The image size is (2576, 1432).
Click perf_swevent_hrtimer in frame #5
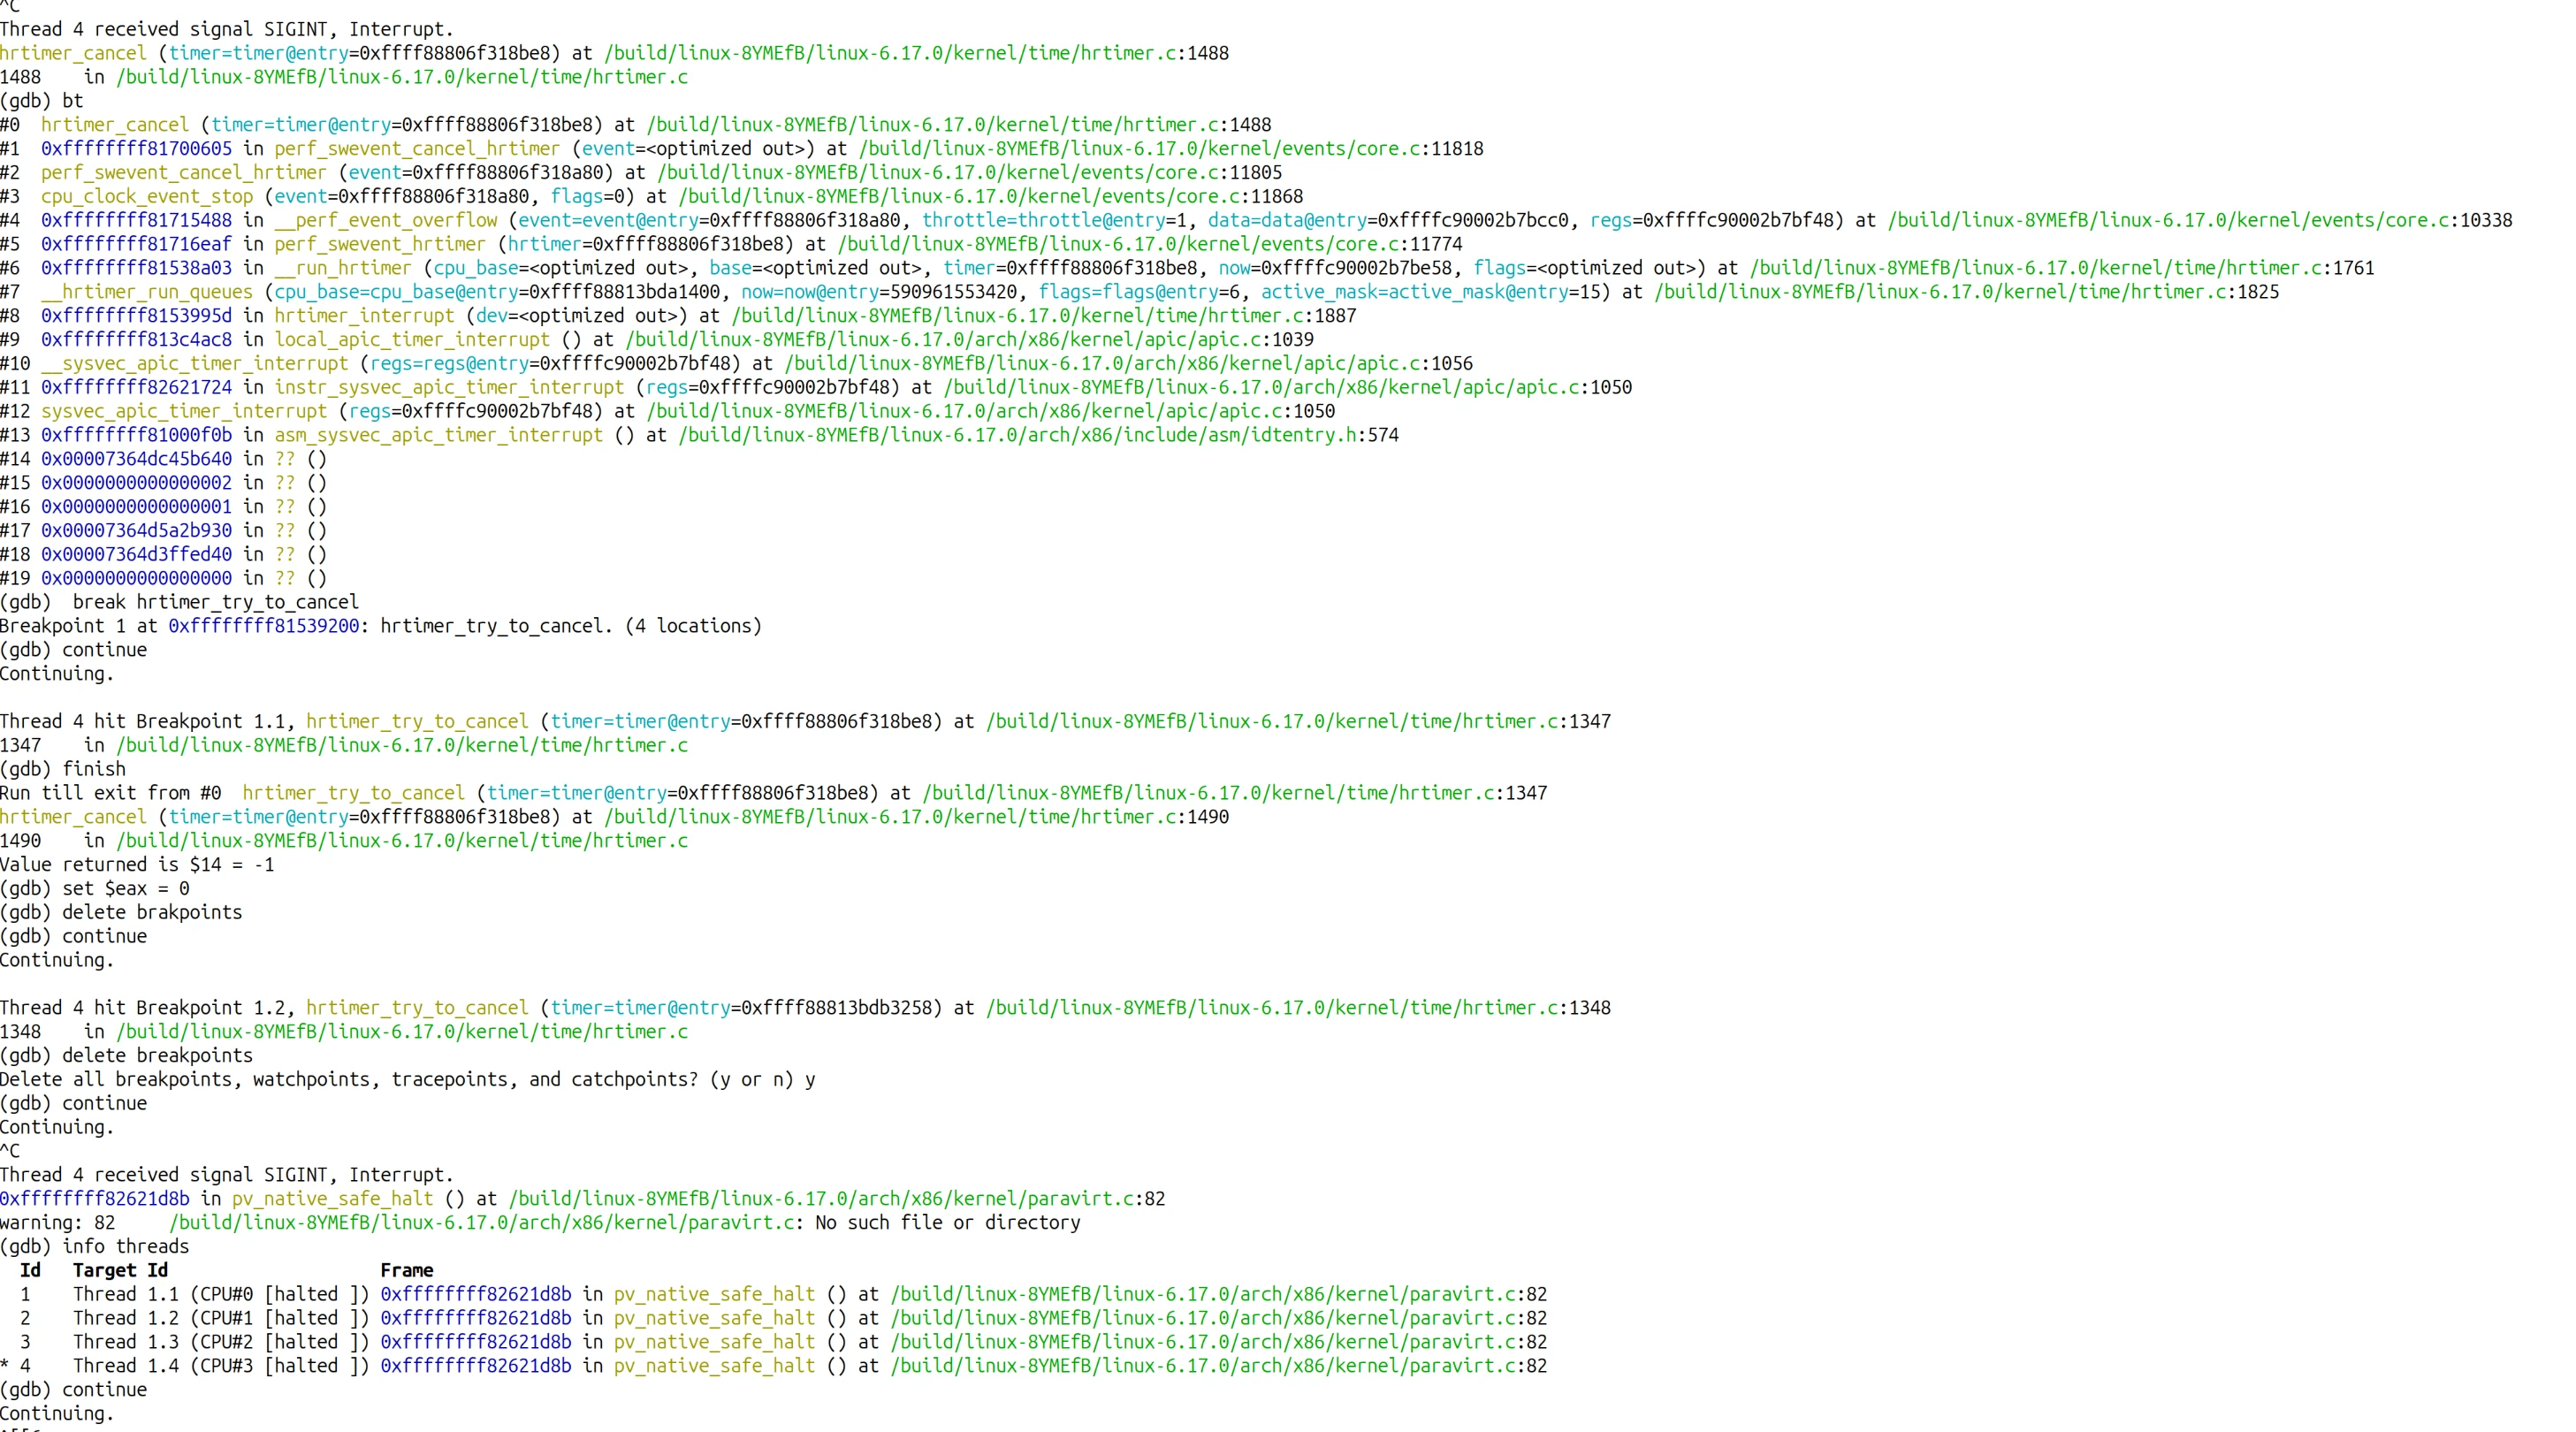[x=379, y=245]
